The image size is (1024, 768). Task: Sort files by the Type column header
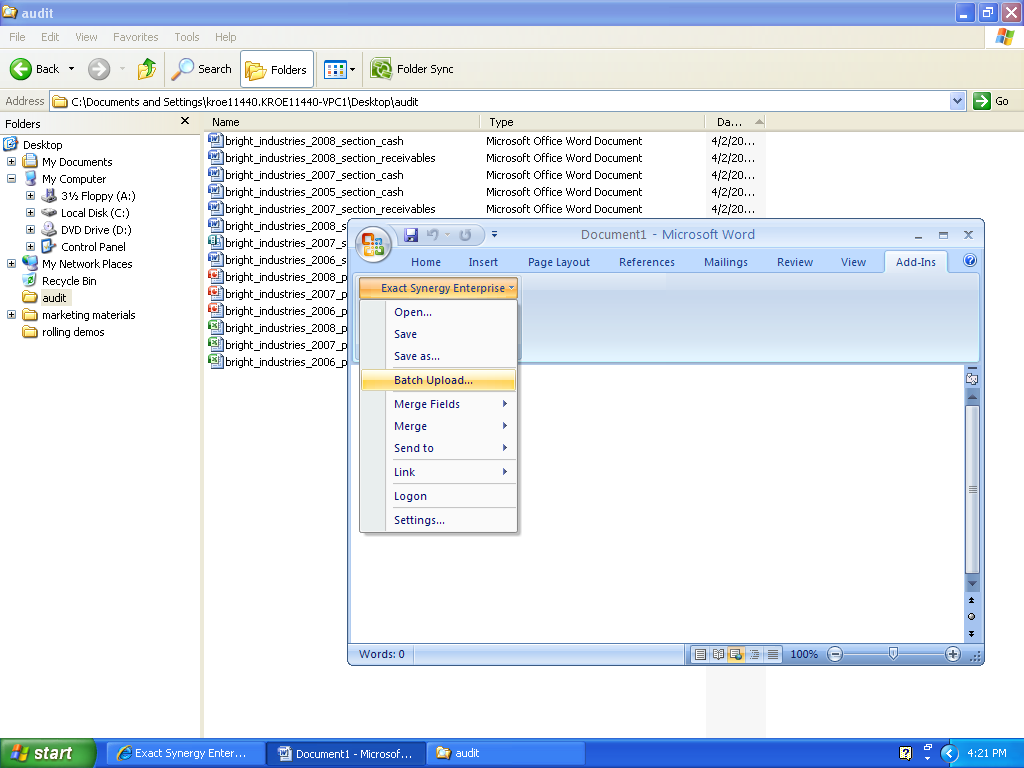point(592,122)
